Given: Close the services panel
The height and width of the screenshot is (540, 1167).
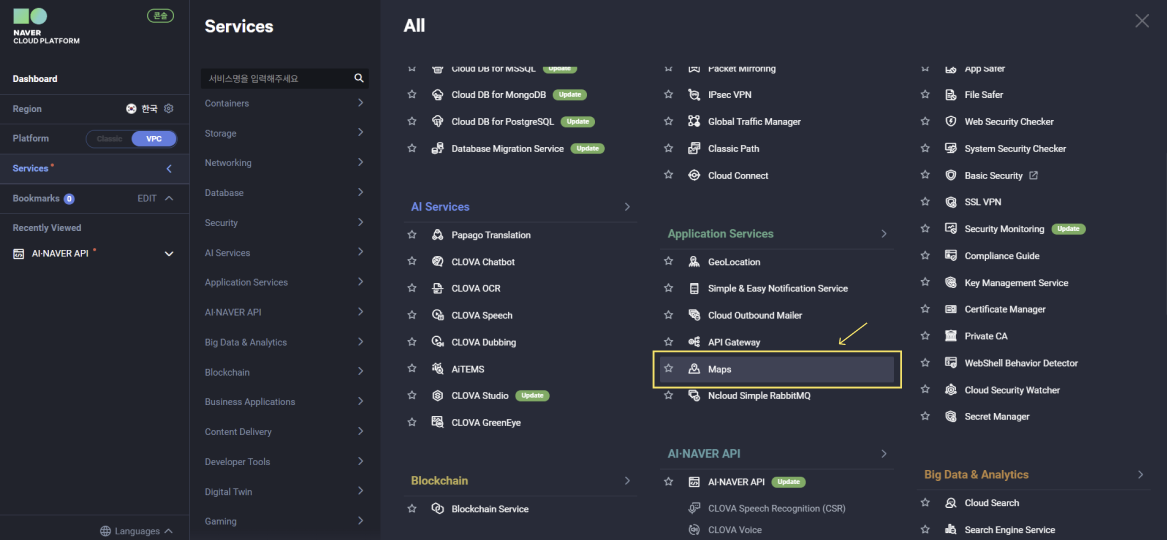Looking at the screenshot, I should pos(1142,21).
